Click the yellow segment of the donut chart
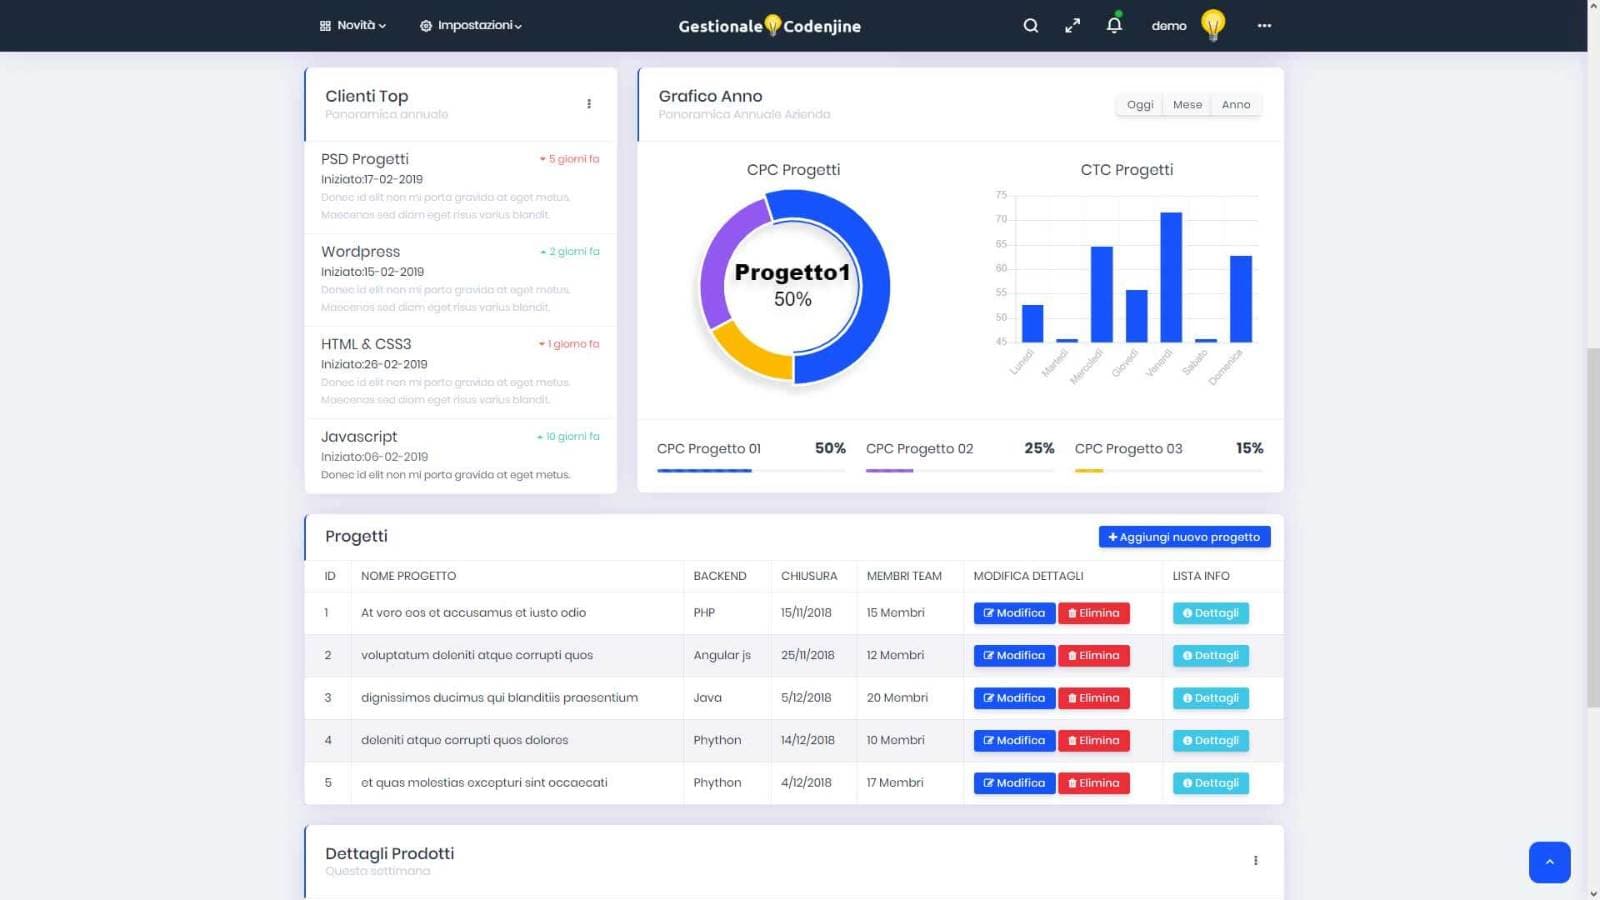The image size is (1600, 900). click(x=750, y=352)
